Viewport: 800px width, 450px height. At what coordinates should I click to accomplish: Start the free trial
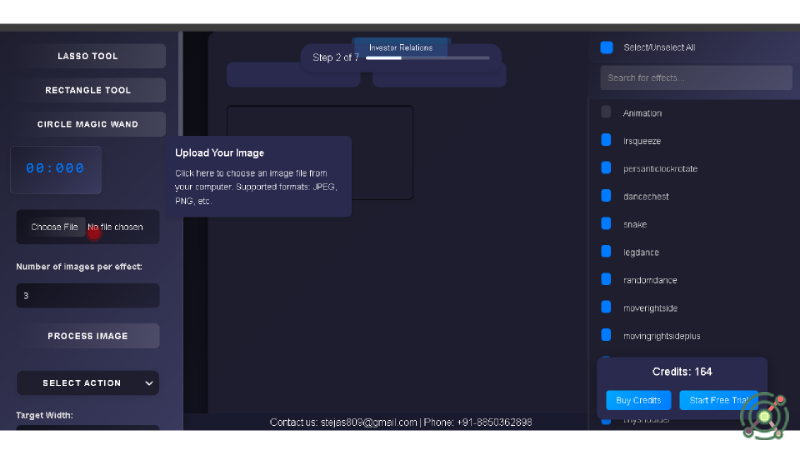(718, 400)
